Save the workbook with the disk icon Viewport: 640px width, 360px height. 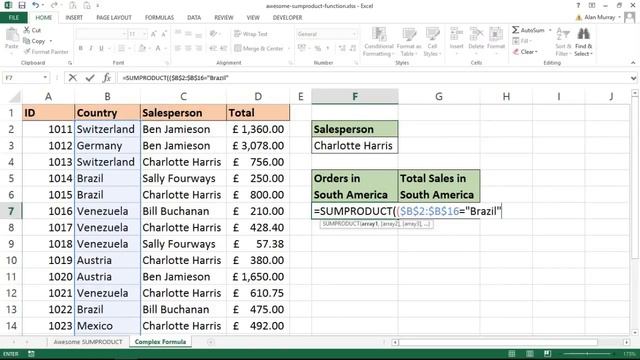(x=22, y=6)
